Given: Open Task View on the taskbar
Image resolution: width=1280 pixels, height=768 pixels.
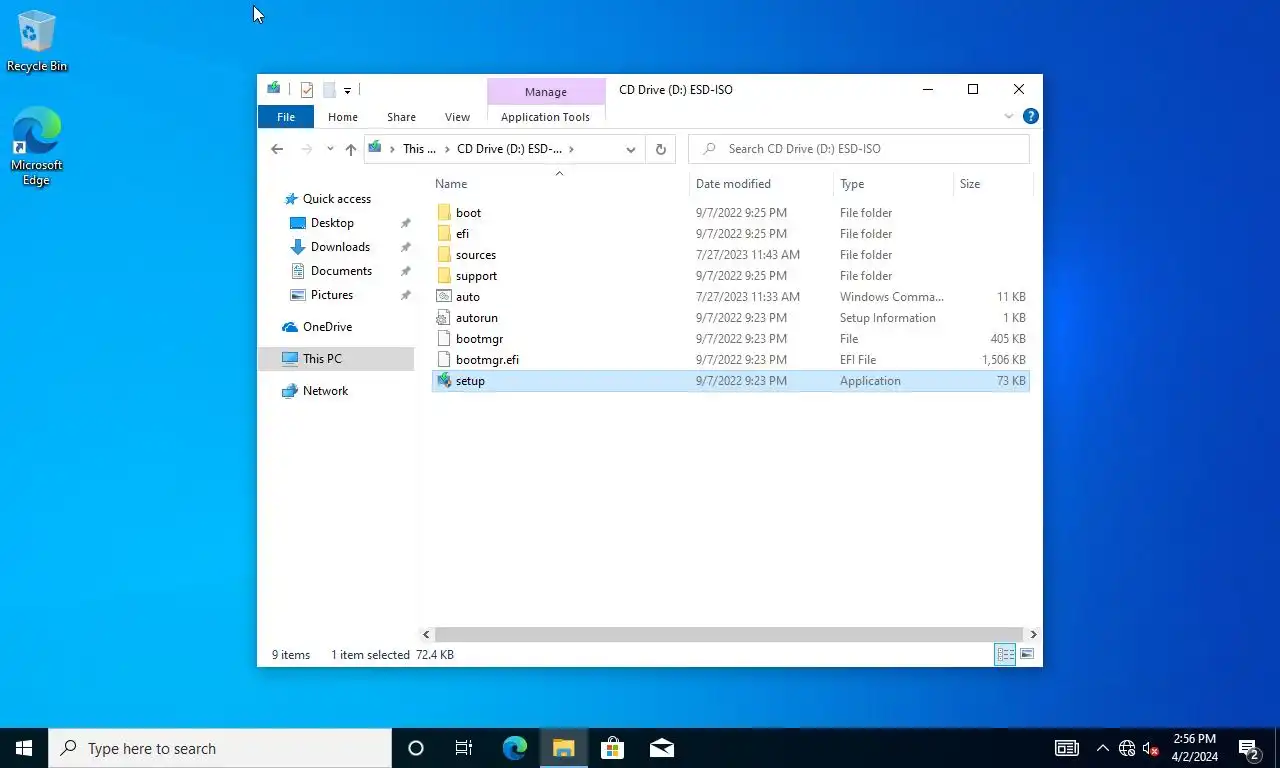Looking at the screenshot, I should coord(464,748).
